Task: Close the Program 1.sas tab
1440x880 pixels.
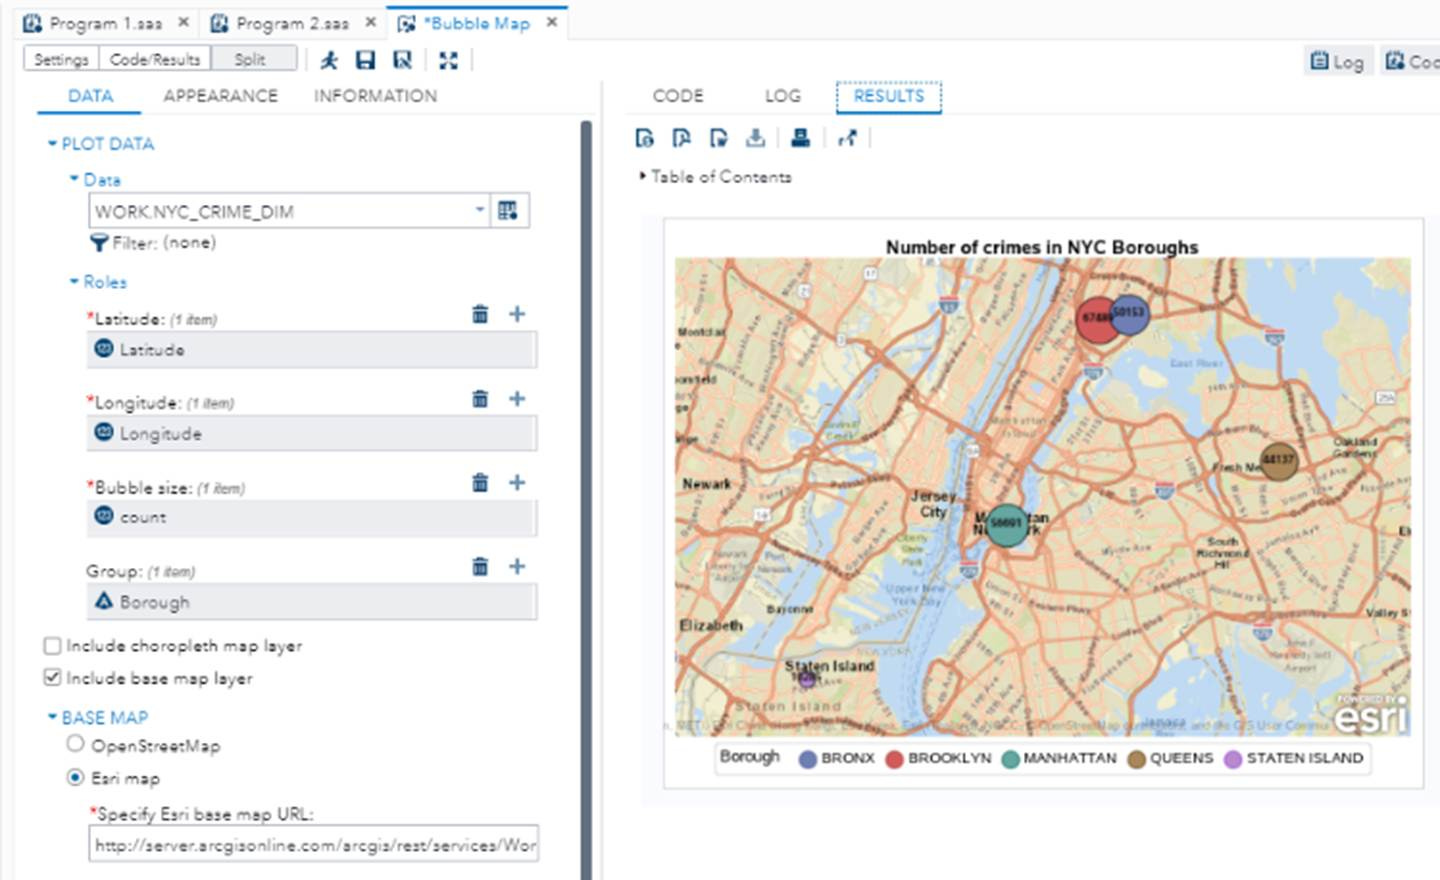Action: pyautogui.click(x=183, y=22)
